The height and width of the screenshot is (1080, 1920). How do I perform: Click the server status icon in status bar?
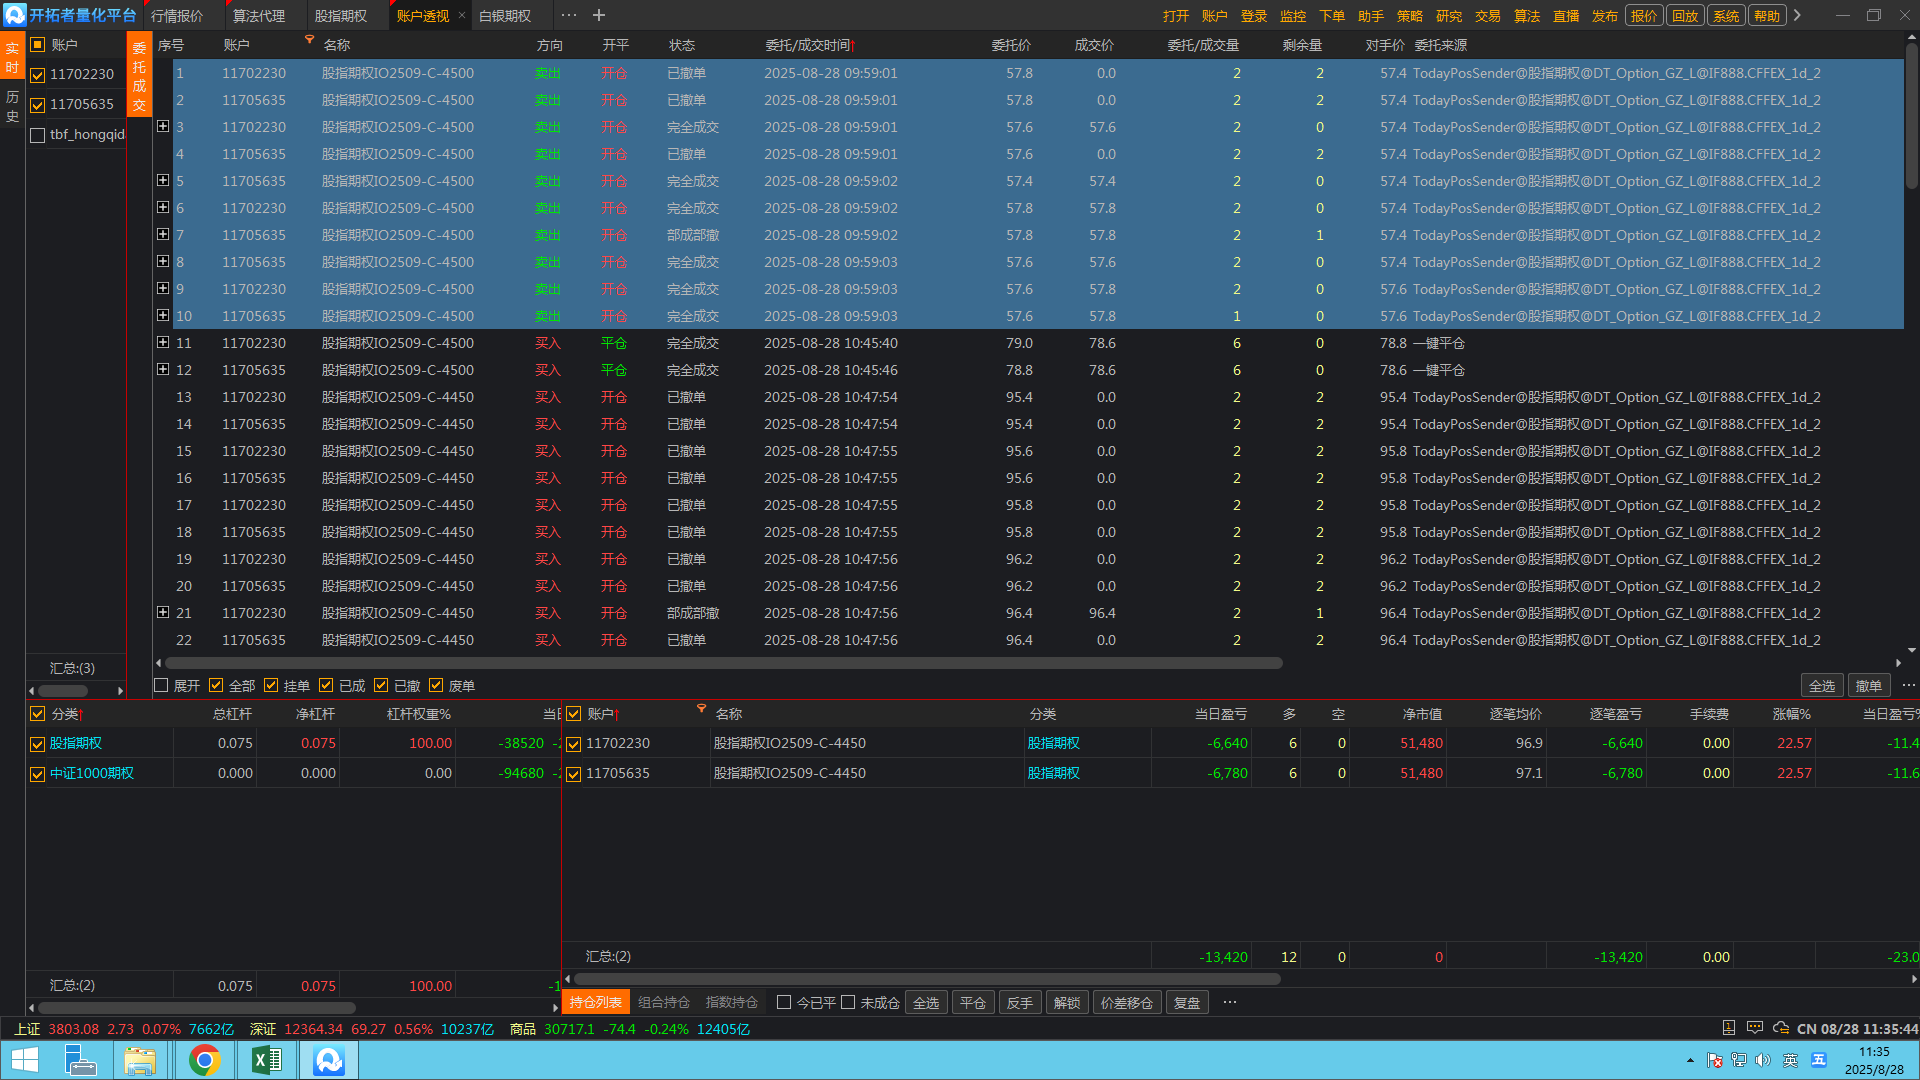coord(1729,1028)
